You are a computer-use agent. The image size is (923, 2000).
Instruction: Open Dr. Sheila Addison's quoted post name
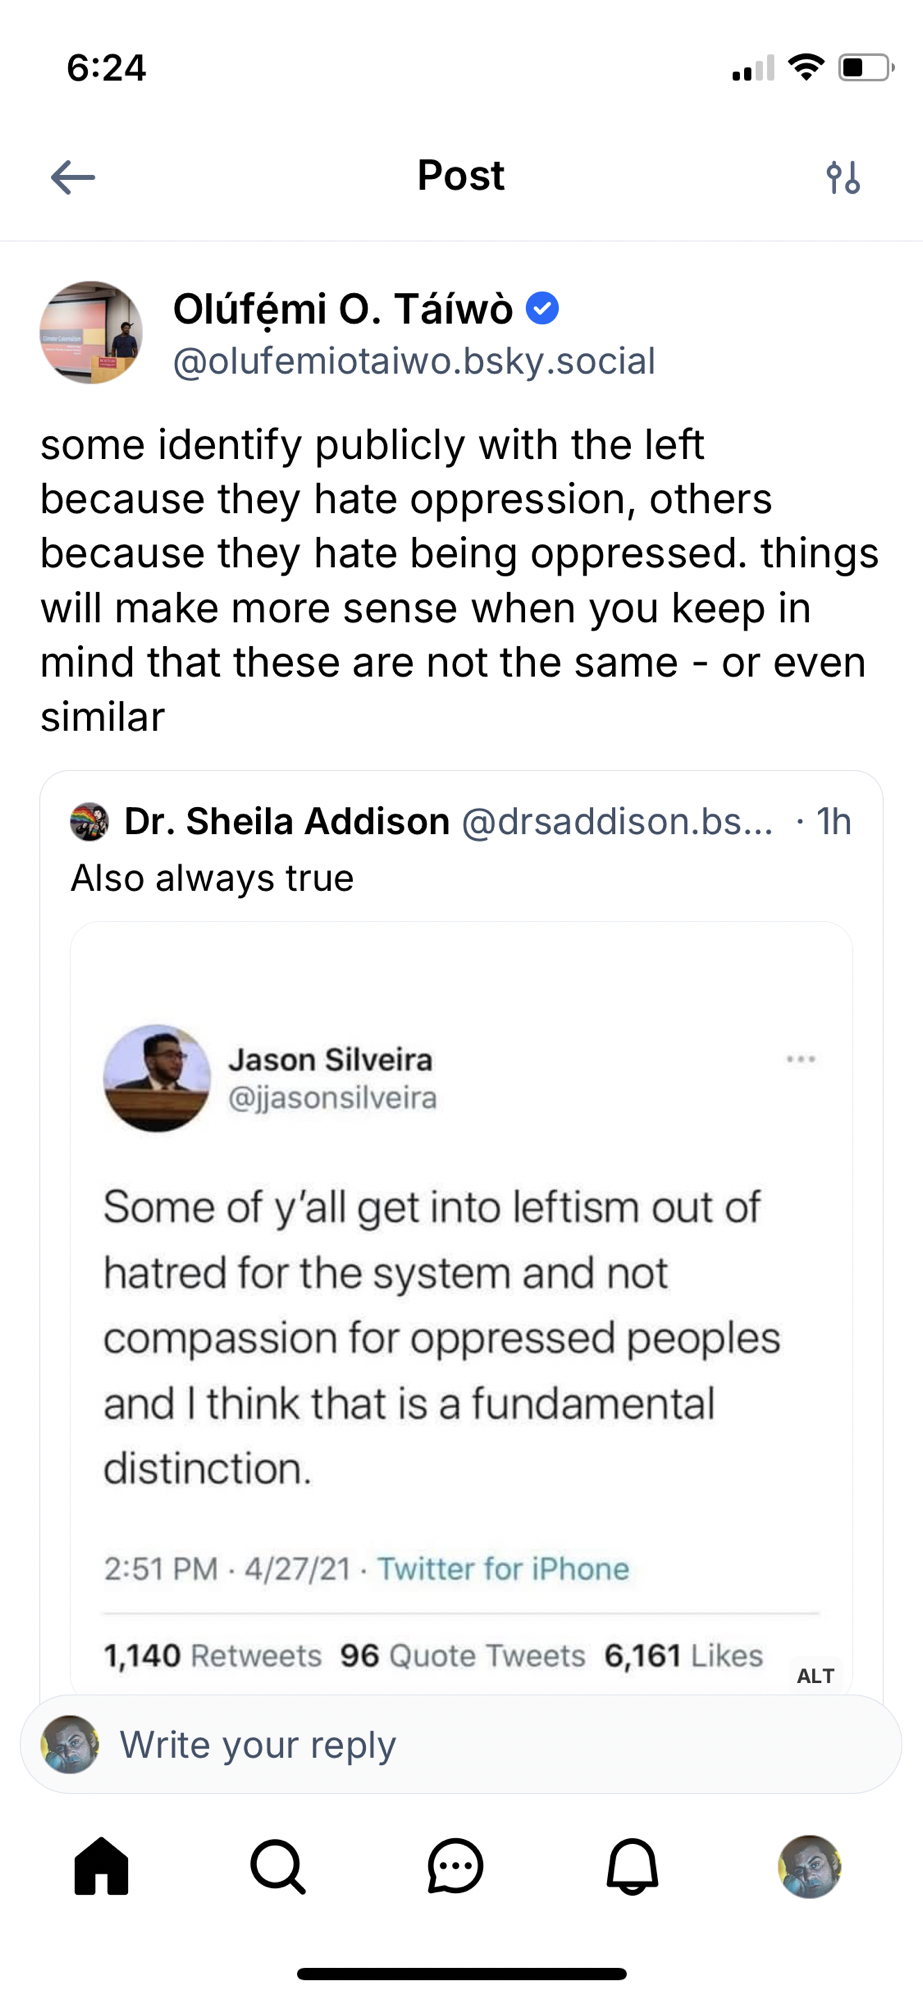click(287, 822)
